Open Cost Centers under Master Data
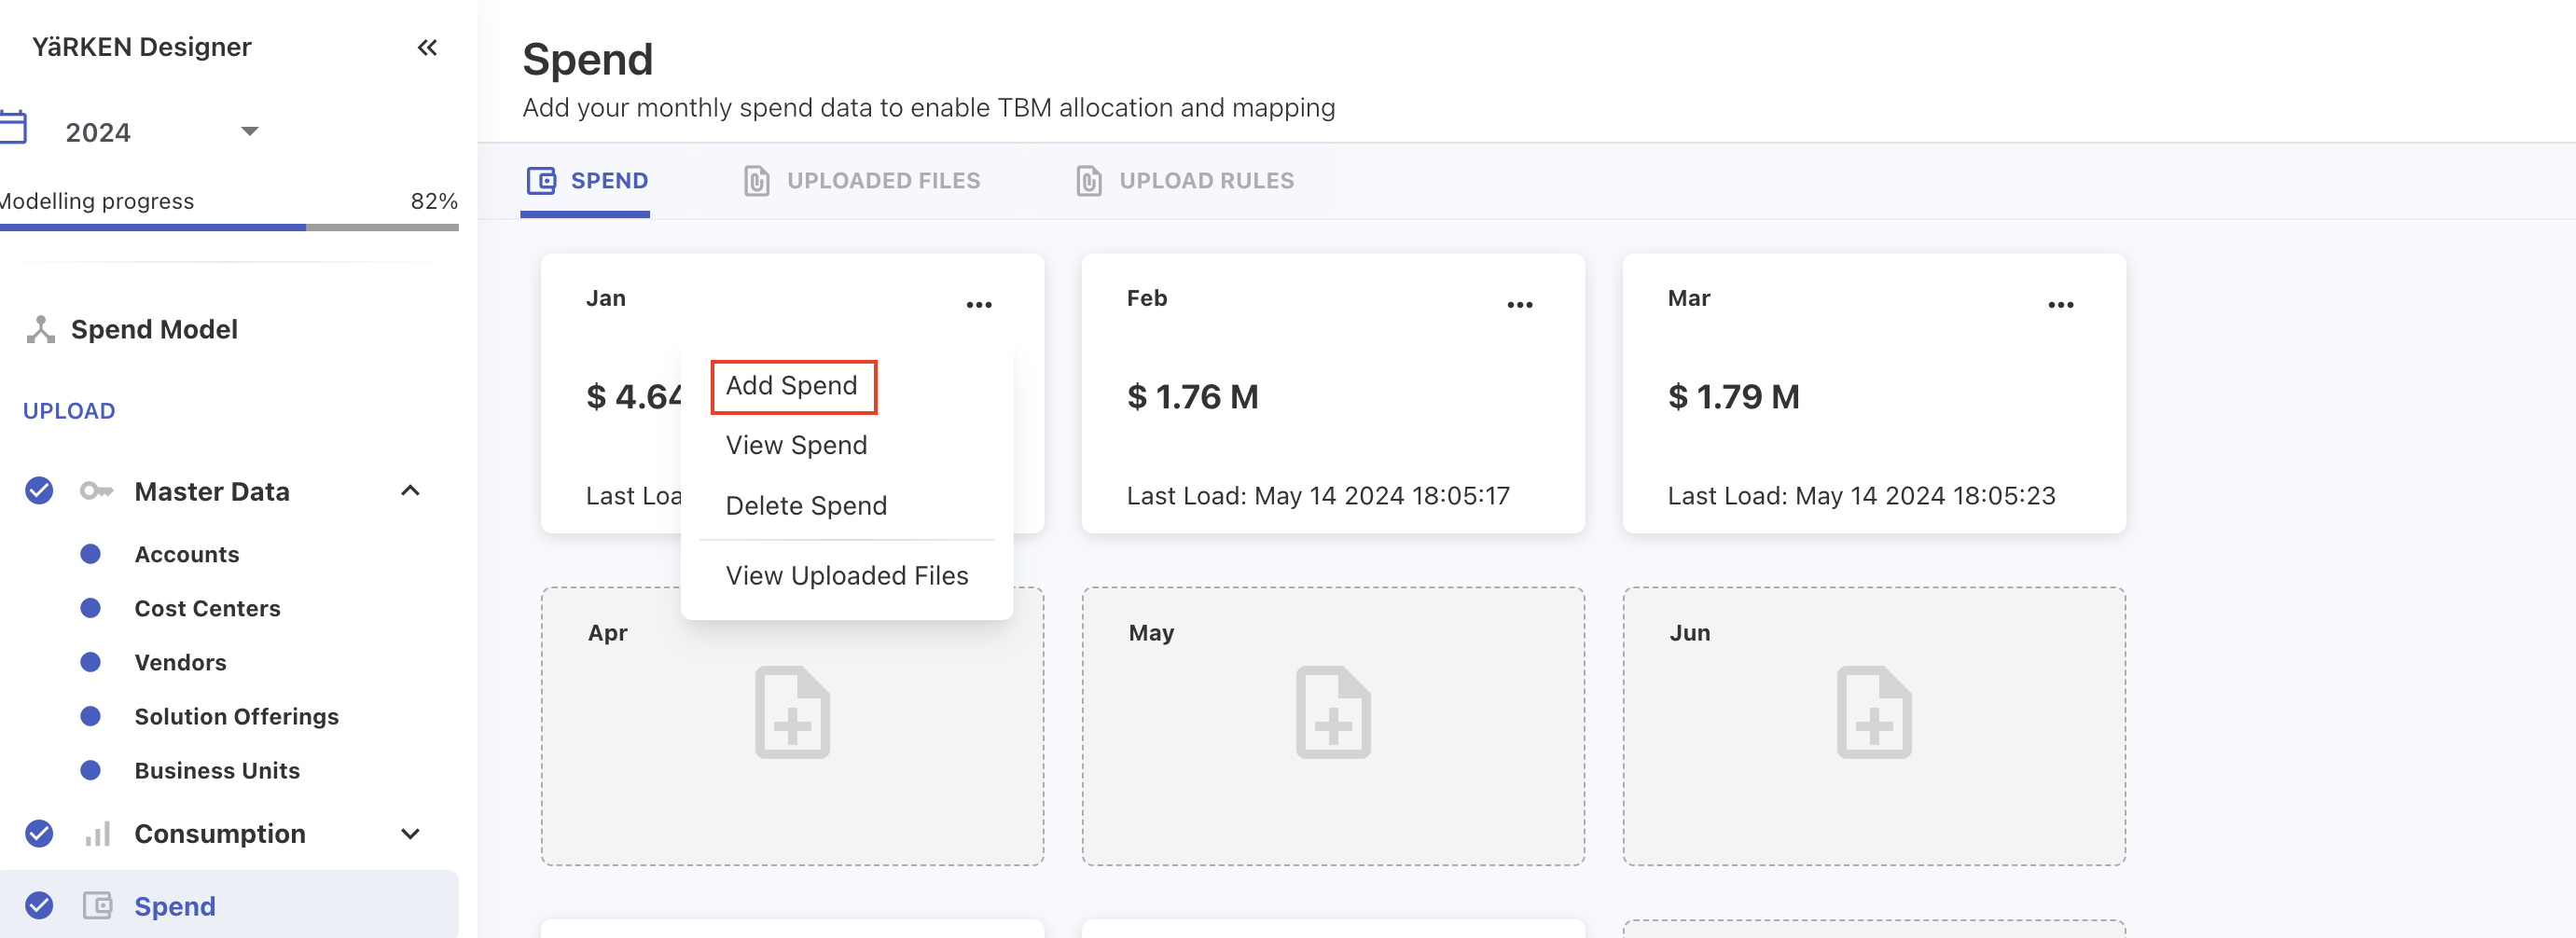 (x=207, y=608)
